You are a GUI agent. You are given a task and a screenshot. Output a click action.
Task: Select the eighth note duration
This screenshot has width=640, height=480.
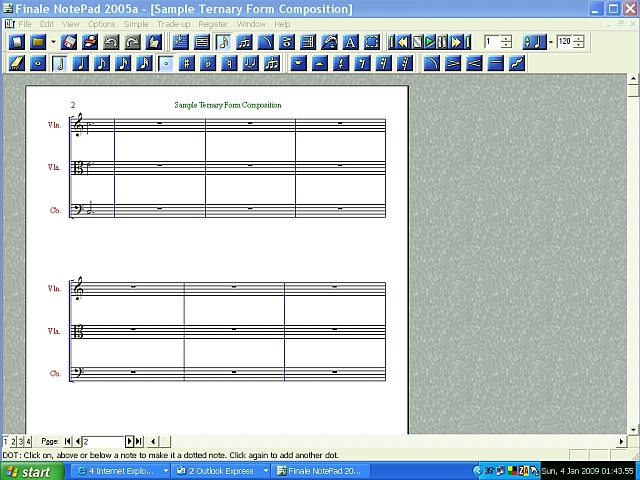(x=102, y=64)
